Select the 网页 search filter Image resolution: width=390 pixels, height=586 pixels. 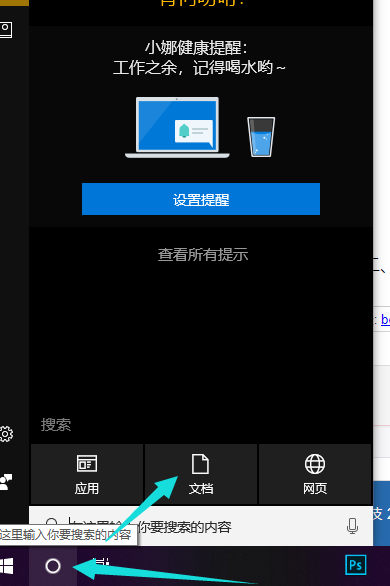[315, 474]
